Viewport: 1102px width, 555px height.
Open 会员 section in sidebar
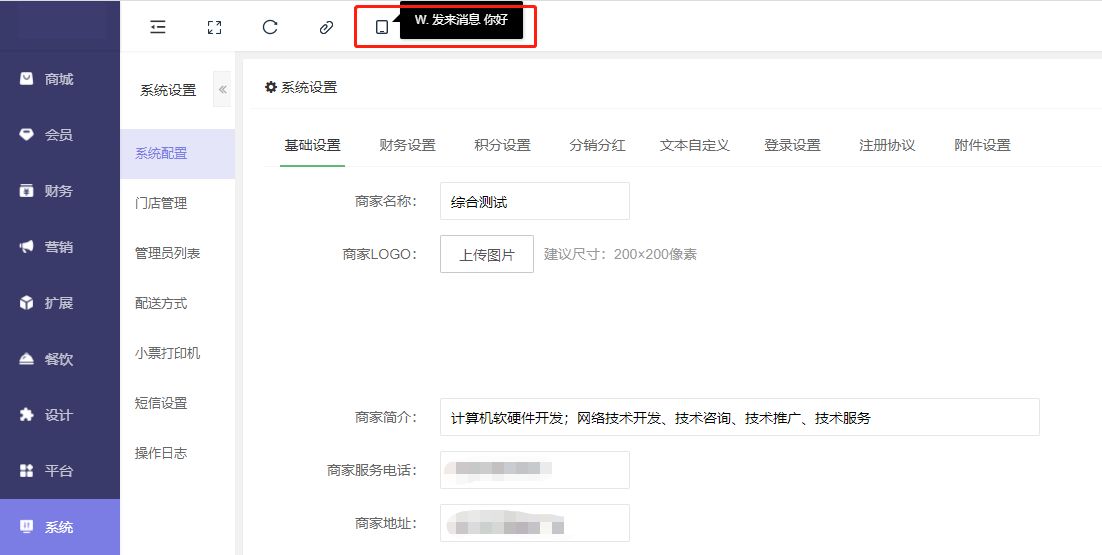[x=59, y=135]
